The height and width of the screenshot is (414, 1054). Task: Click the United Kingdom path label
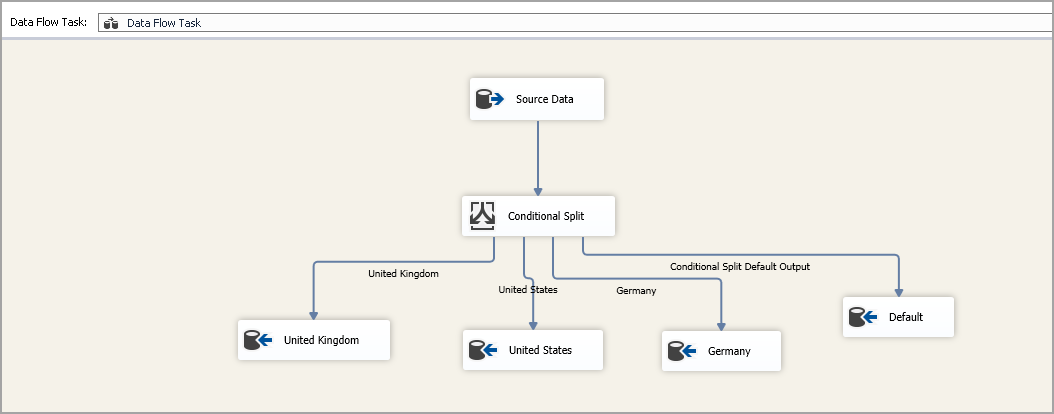click(403, 273)
